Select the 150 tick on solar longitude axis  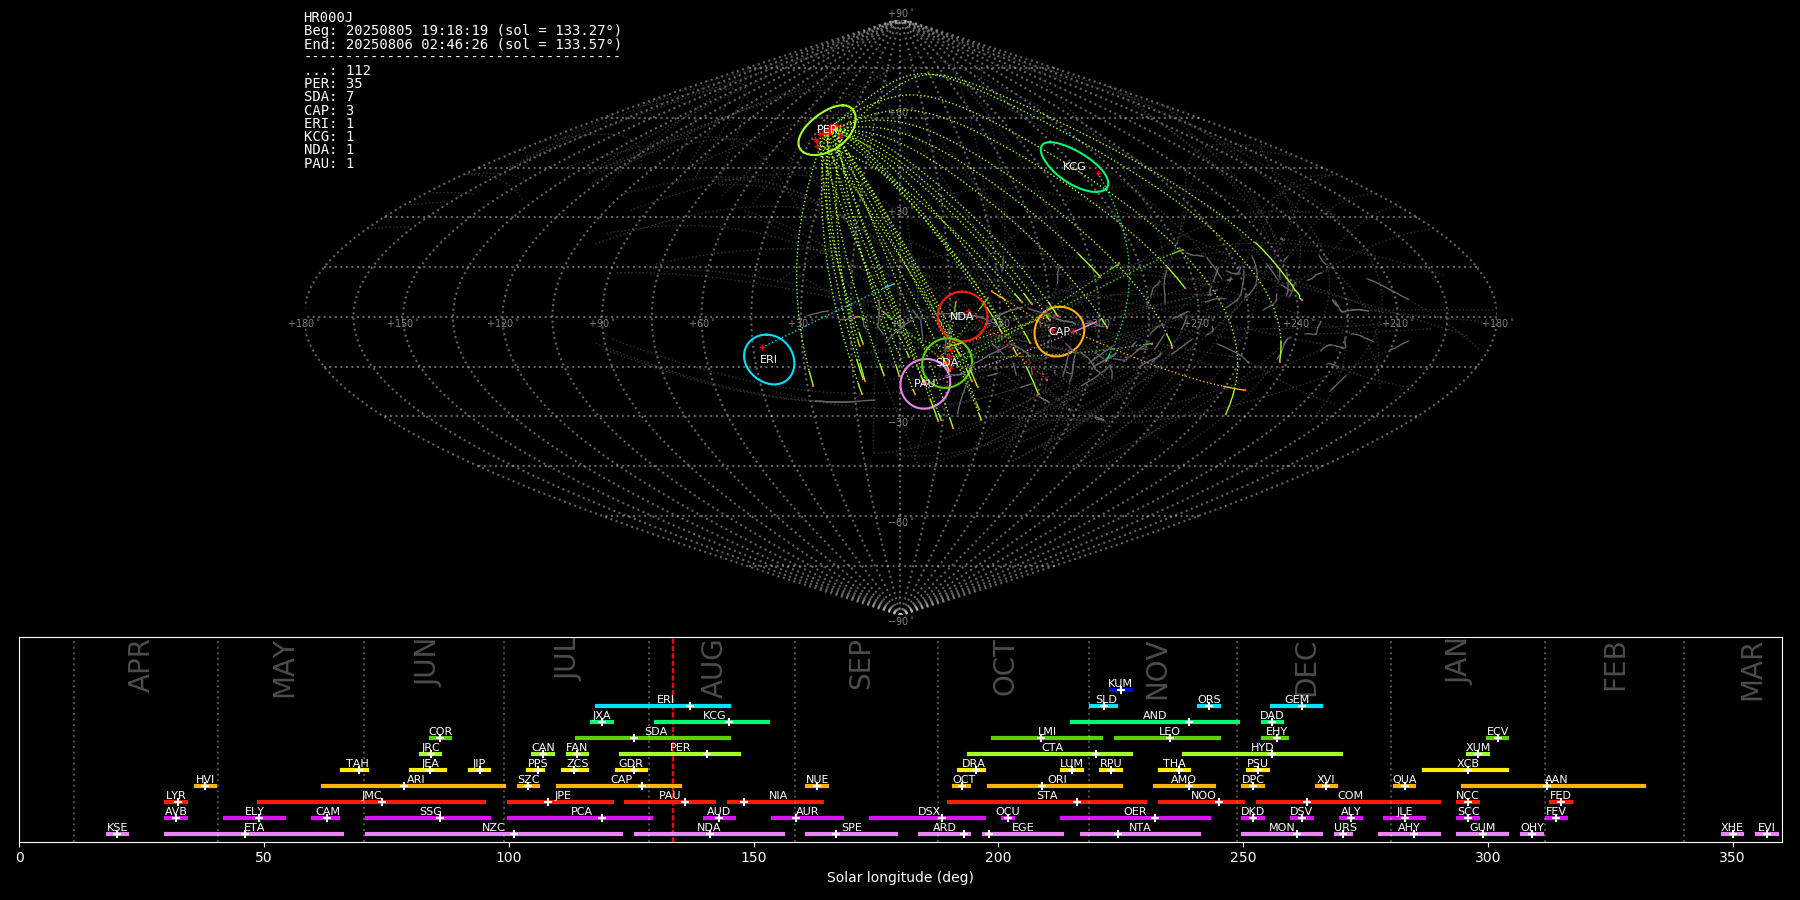[754, 857]
